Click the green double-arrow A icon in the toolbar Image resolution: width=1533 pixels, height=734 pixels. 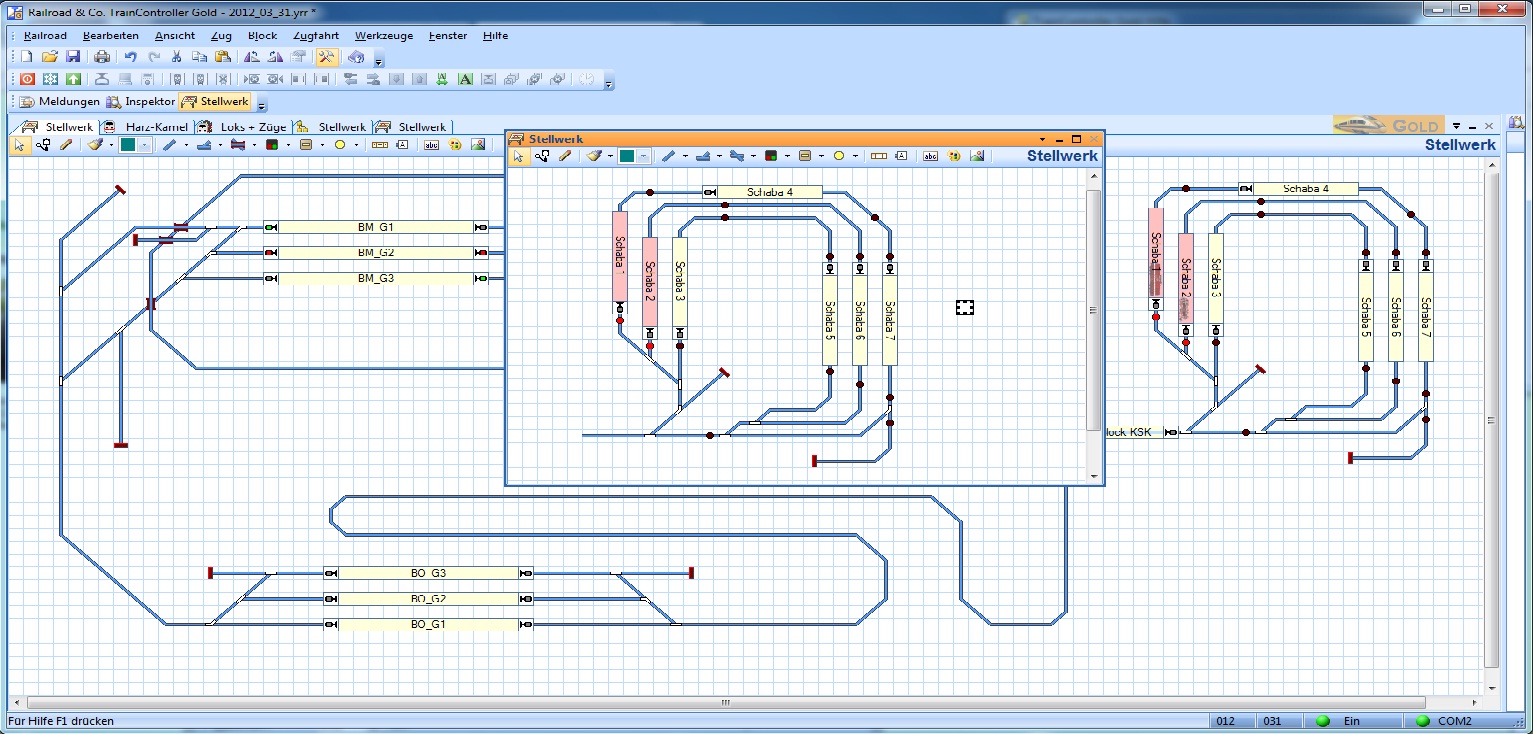442,79
